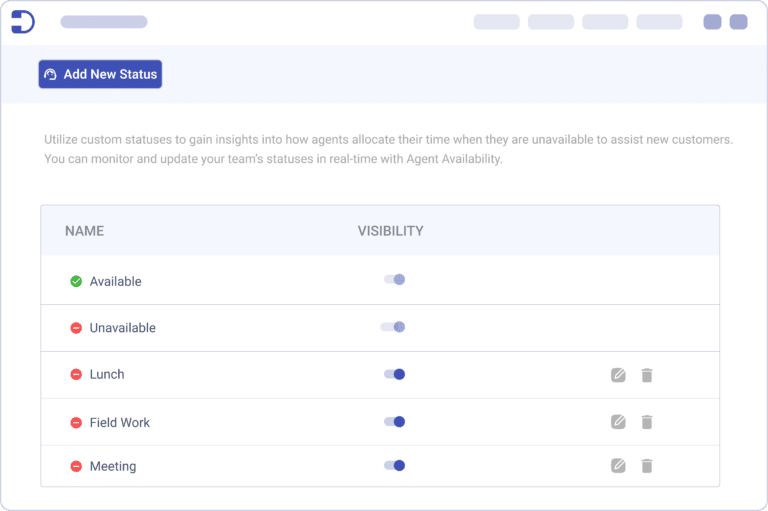The width and height of the screenshot is (768, 511).
Task: Edit the Meeting status via pencil icon
Action: [x=618, y=466]
